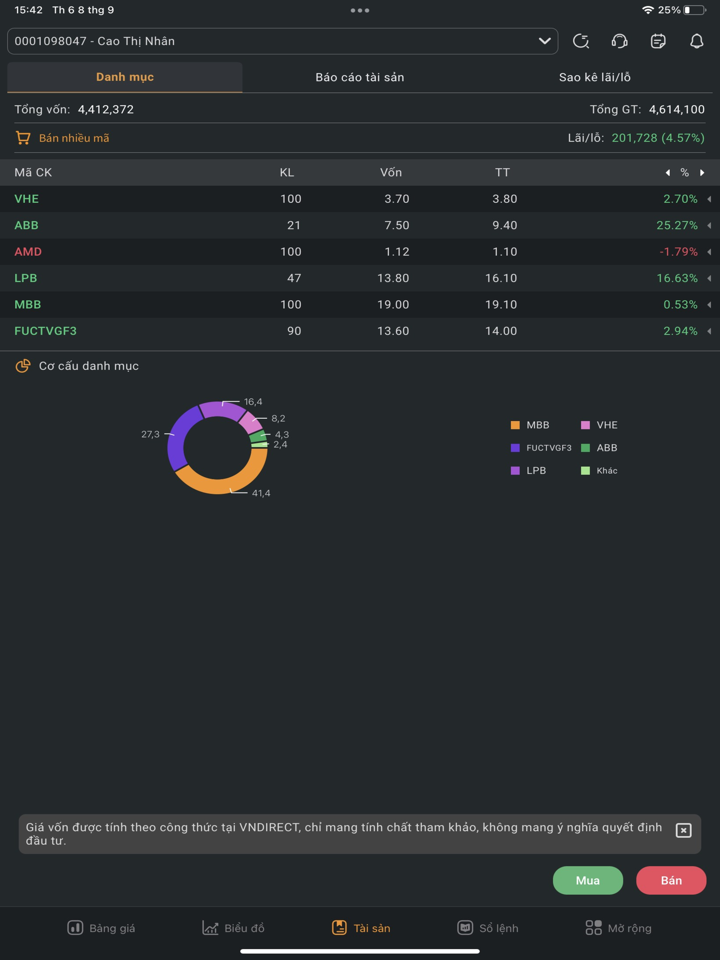Open customer support headset icon
Image resolution: width=720 pixels, height=960 pixels.
[619, 41]
